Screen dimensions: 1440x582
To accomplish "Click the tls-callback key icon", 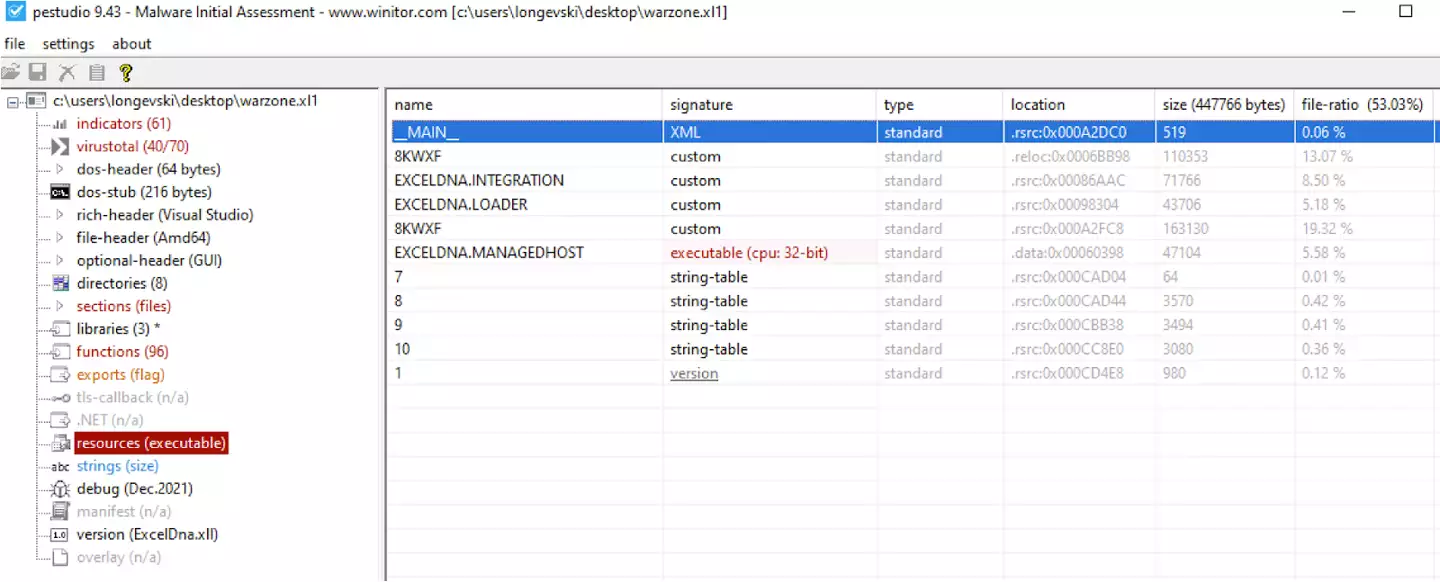I will [60, 398].
